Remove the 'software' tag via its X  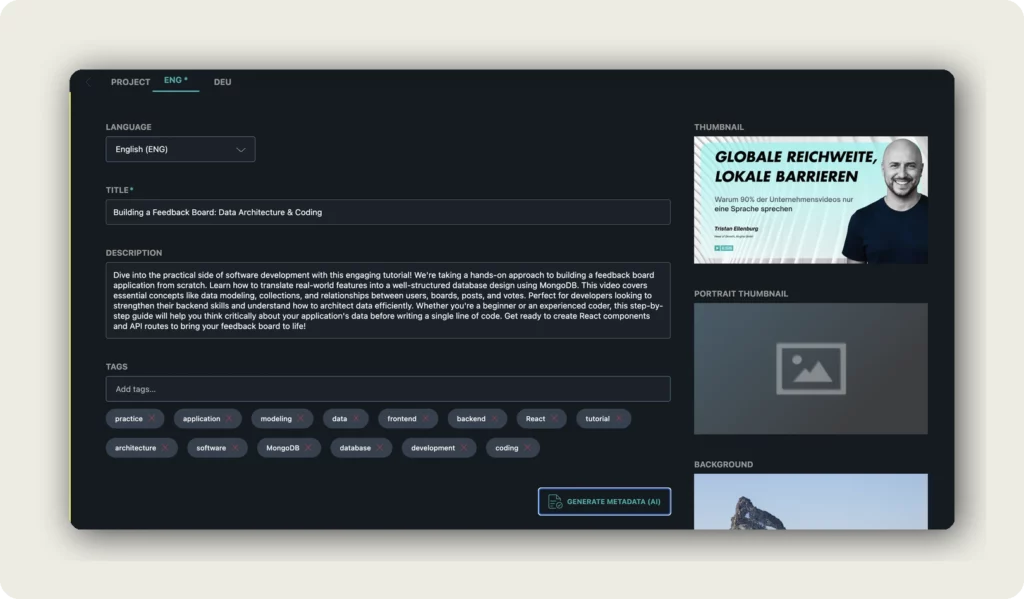point(235,448)
